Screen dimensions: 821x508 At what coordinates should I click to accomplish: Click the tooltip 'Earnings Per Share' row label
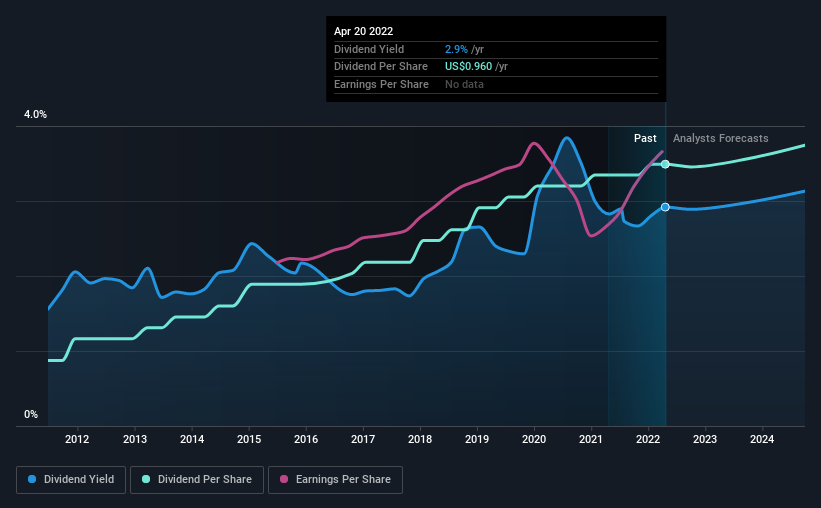coord(381,84)
